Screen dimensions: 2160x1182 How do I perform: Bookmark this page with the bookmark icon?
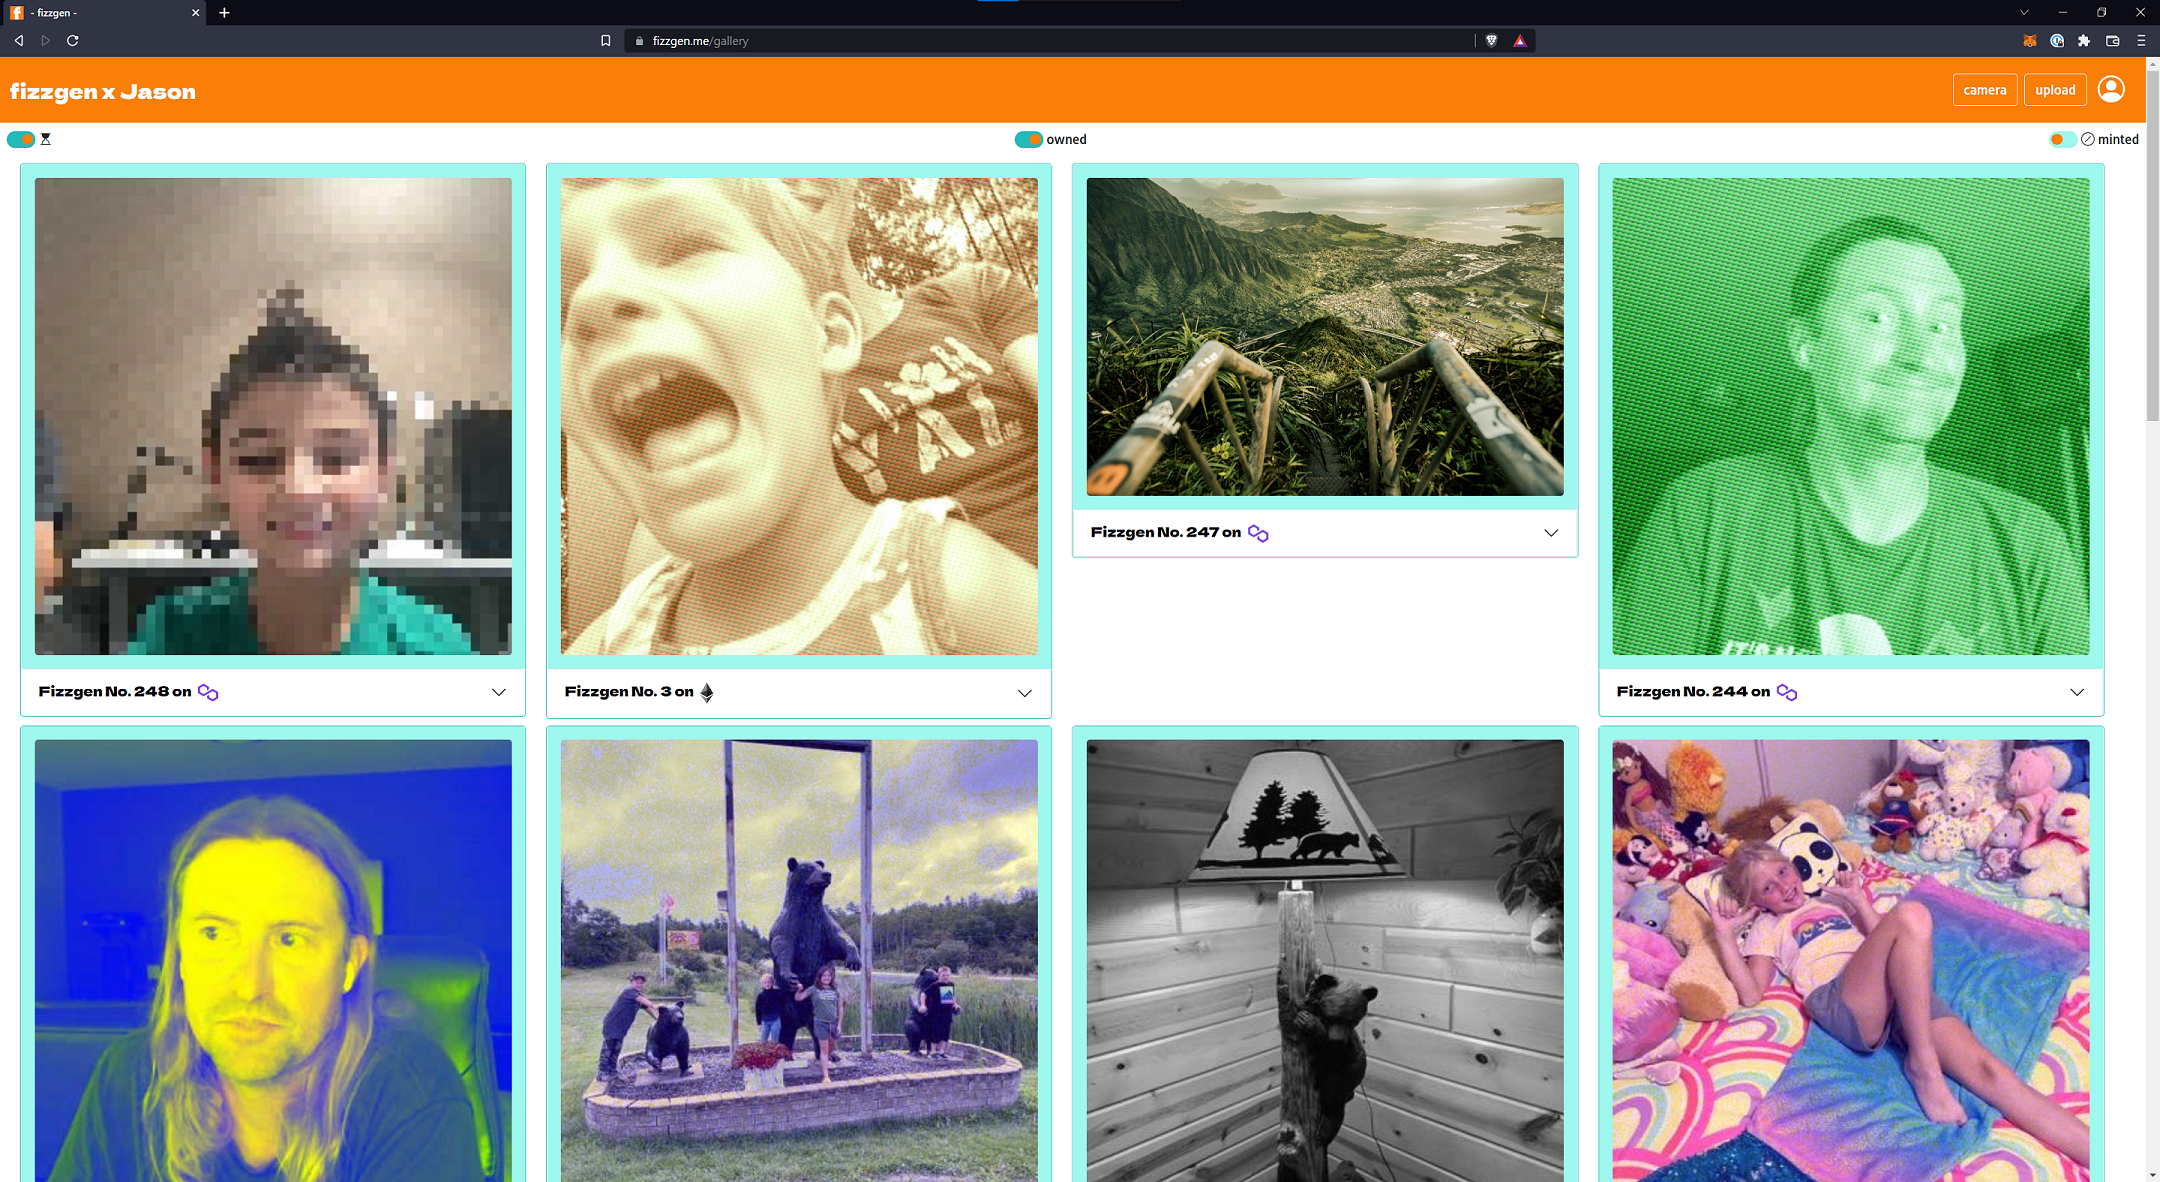tap(605, 41)
